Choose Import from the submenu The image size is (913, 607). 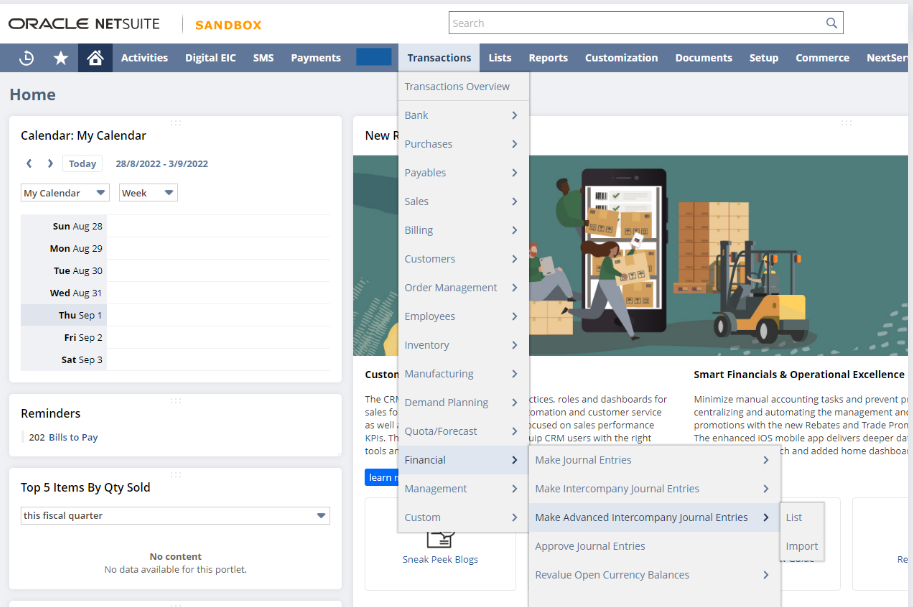[801, 546]
